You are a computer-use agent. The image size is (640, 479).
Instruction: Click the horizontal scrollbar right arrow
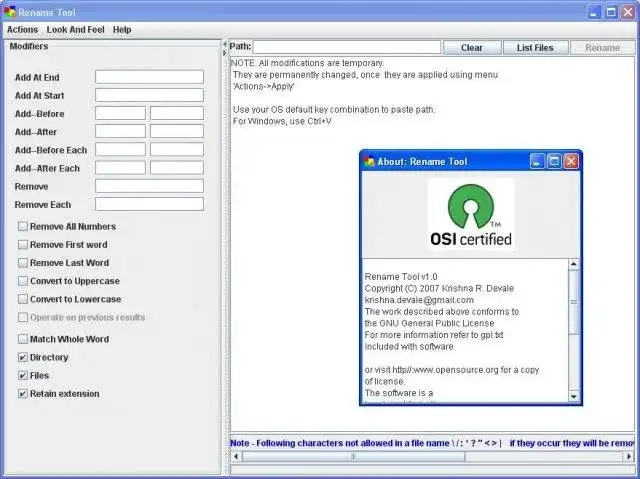[629, 457]
